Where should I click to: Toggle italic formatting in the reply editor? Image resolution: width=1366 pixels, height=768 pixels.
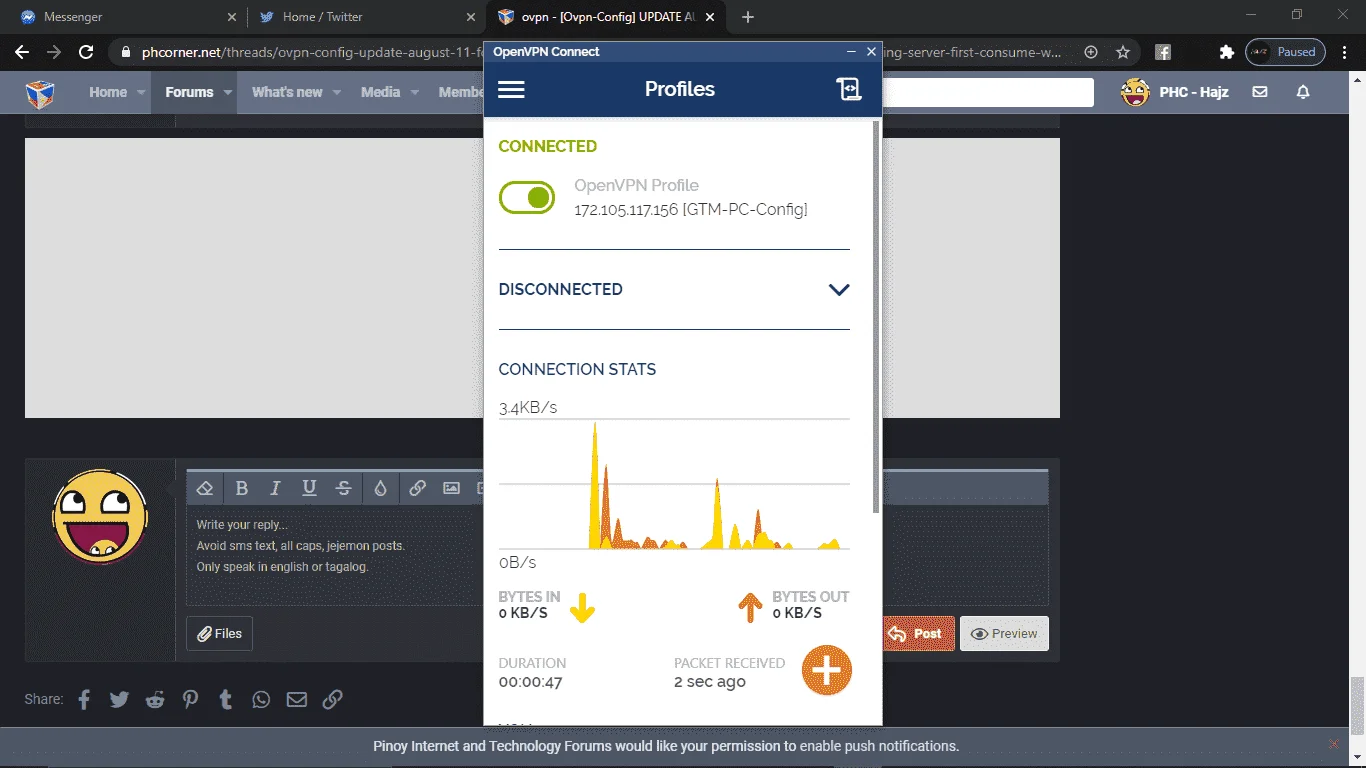275,488
